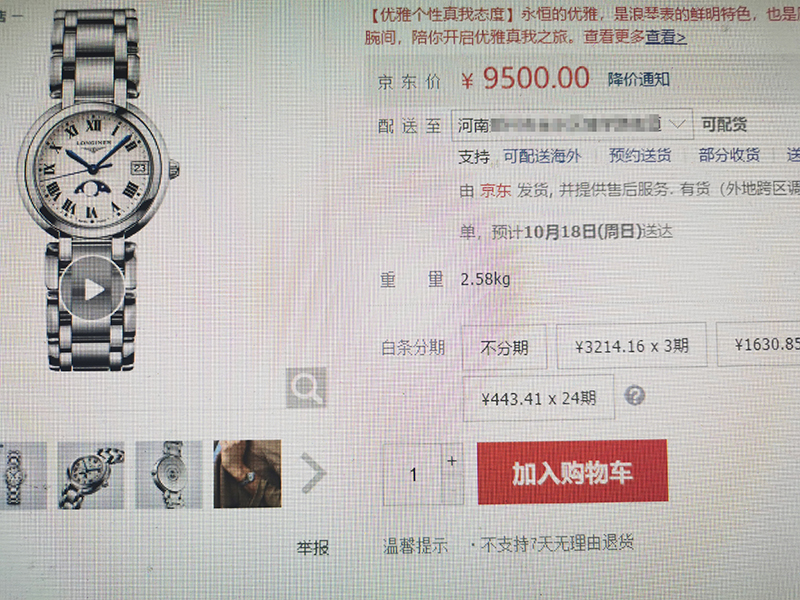Viewport: 800px width, 600px height.
Task: Open 降价通知 price alert link
Action: pyautogui.click(x=638, y=80)
